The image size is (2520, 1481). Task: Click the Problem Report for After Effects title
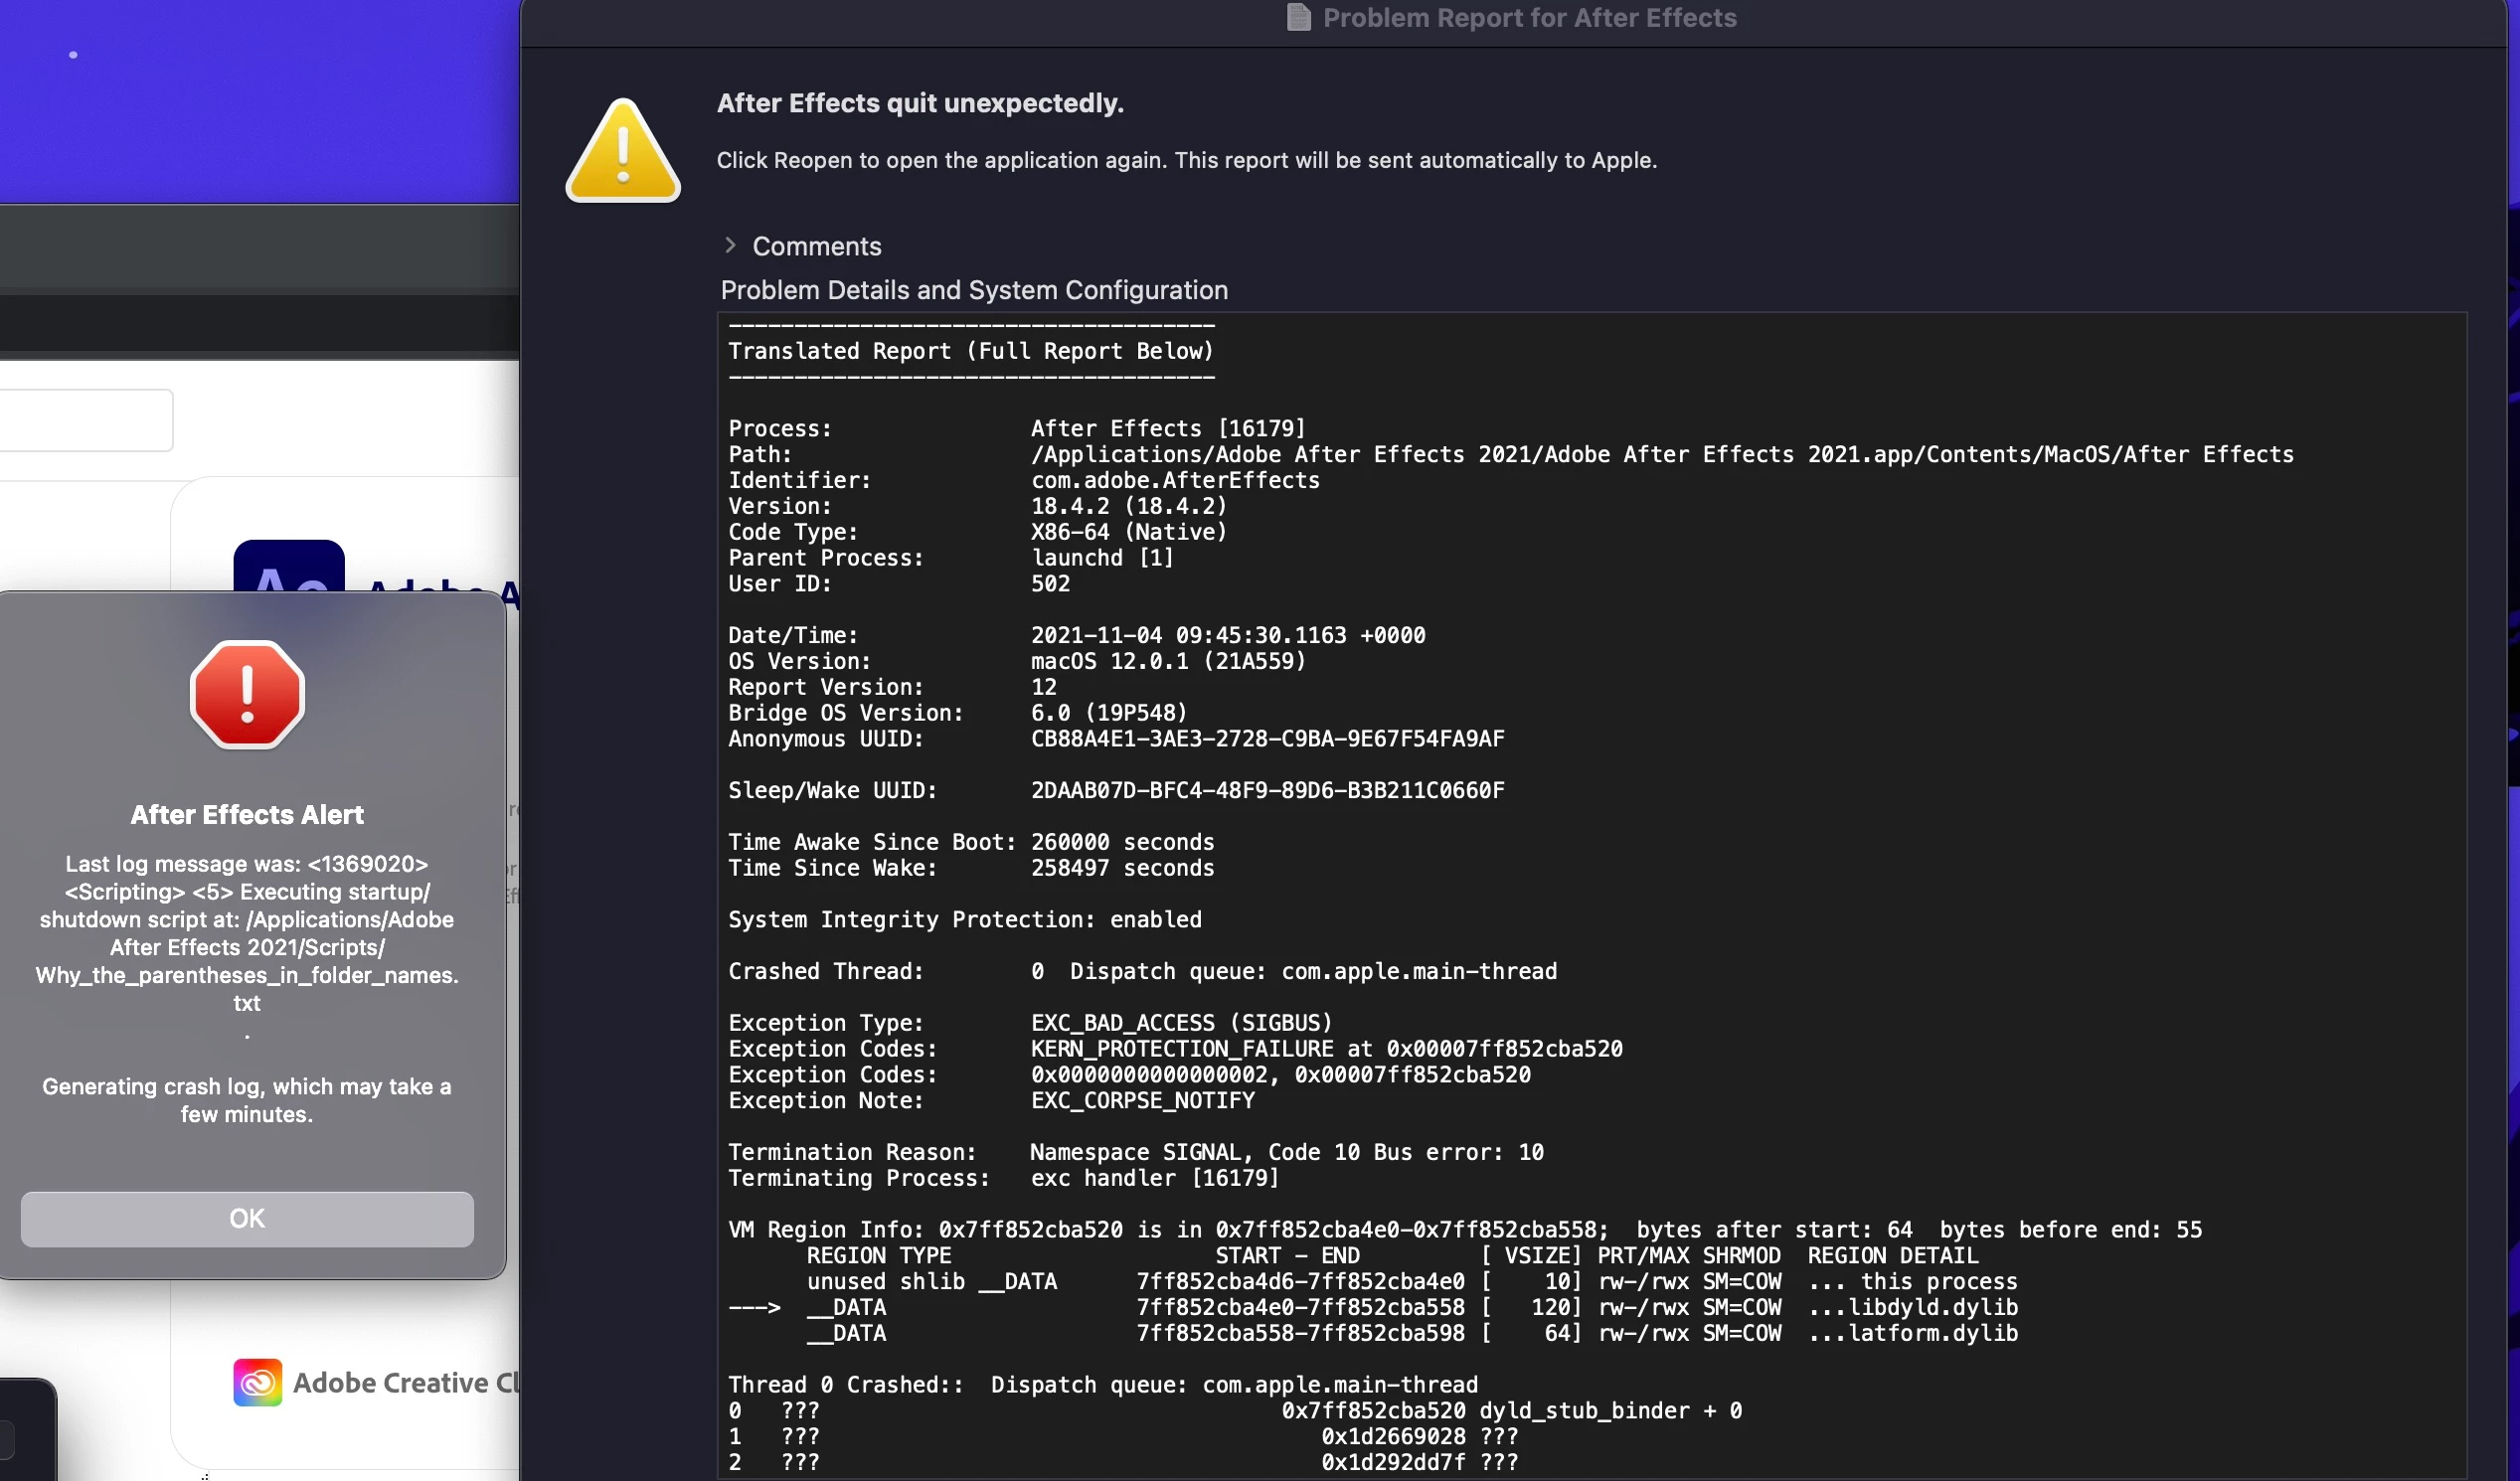tap(1529, 18)
